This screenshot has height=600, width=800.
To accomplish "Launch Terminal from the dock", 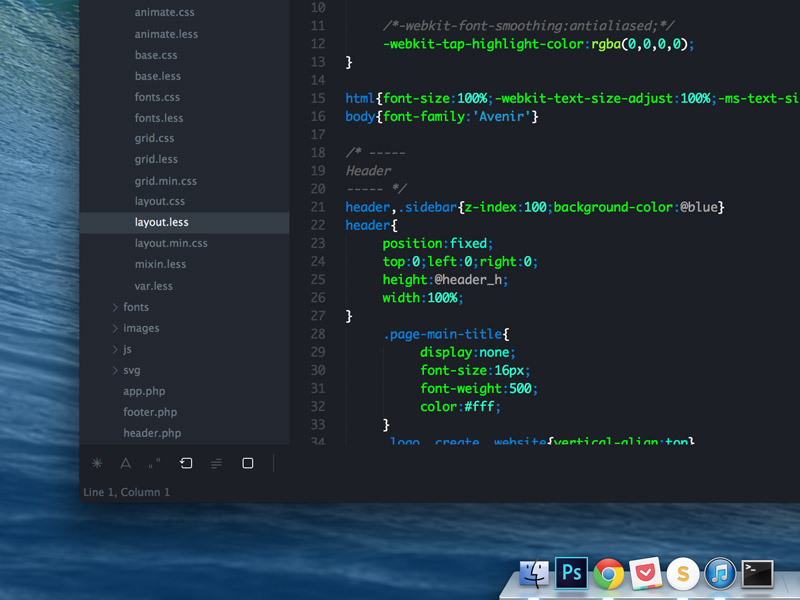I will click(757, 573).
